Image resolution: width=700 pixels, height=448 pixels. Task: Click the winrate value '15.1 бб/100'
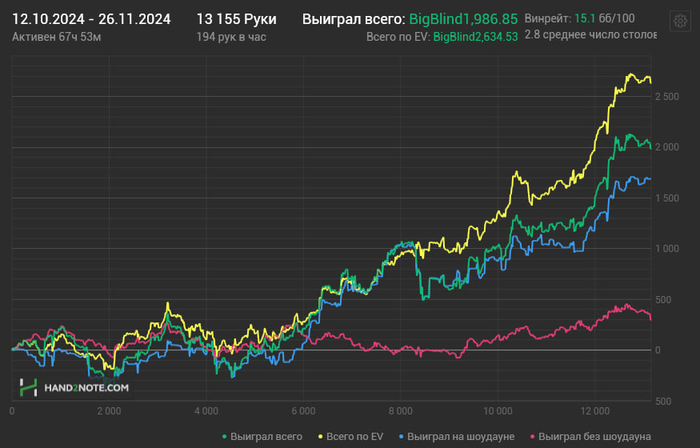[604, 19]
